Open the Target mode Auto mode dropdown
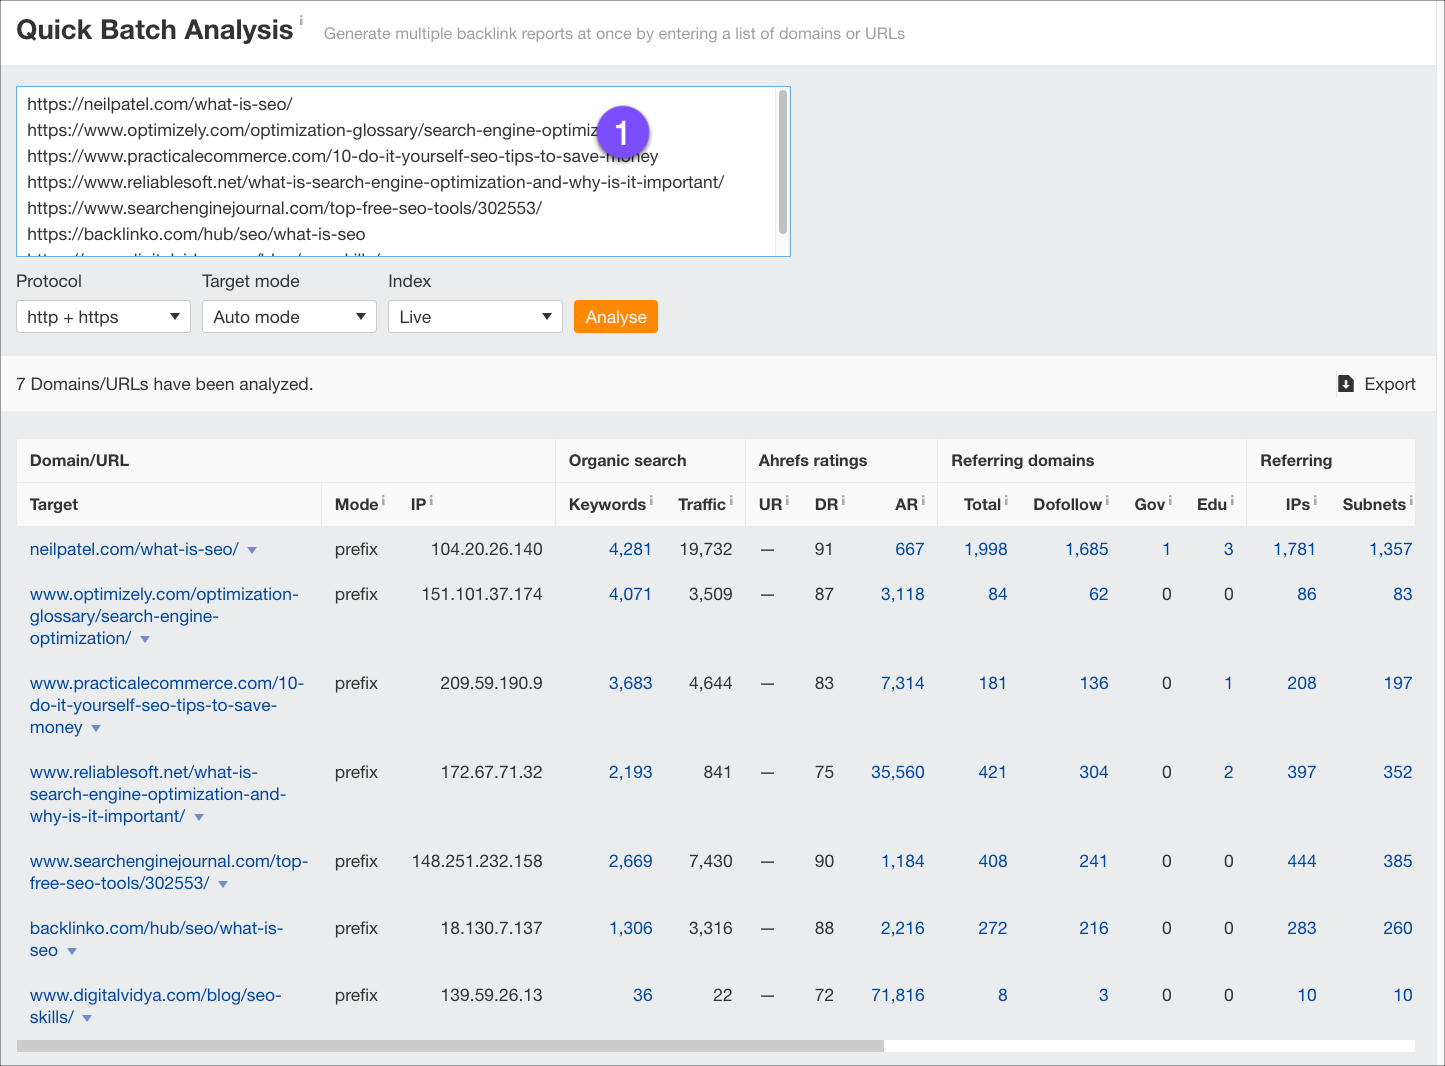The height and width of the screenshot is (1066, 1445). [289, 317]
